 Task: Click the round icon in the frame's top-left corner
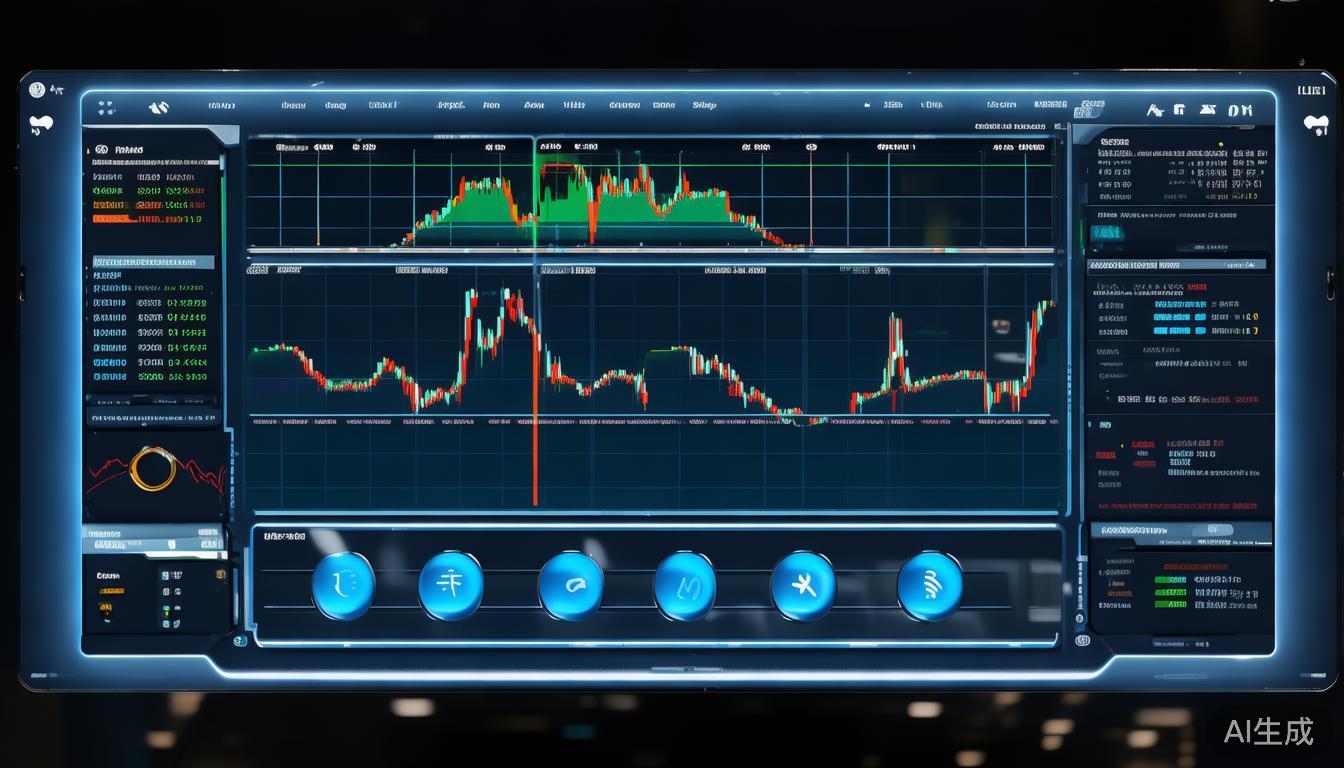(38, 90)
